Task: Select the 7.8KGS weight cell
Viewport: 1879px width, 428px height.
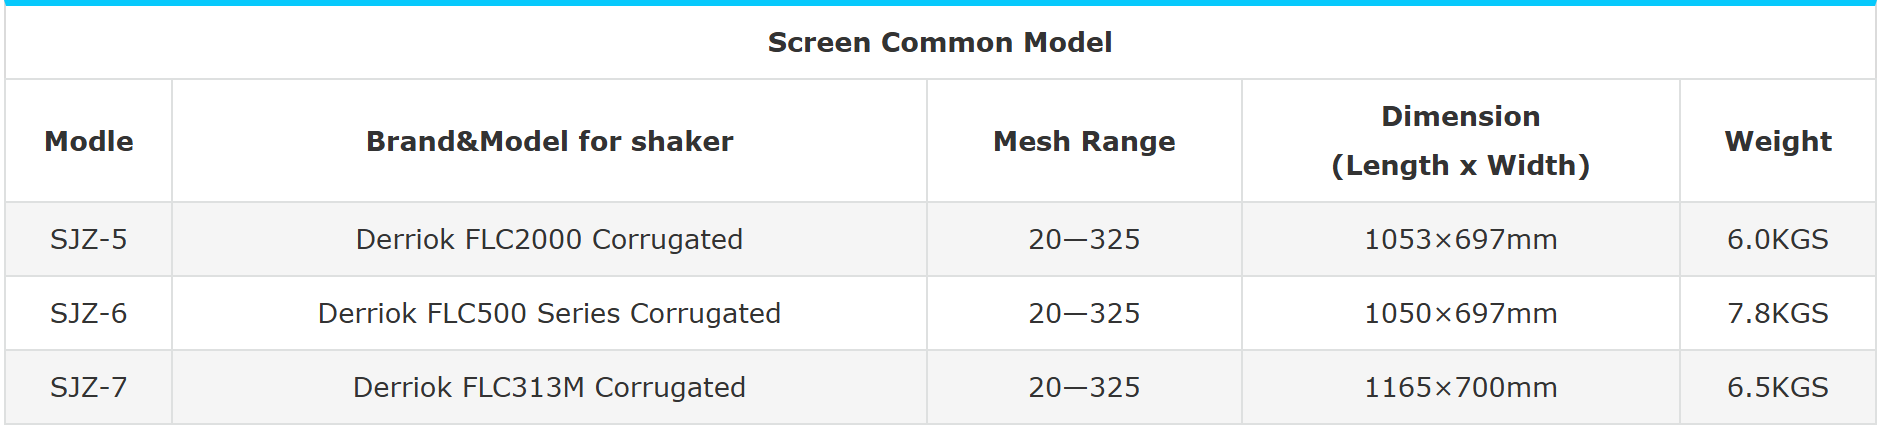Action: [1777, 313]
